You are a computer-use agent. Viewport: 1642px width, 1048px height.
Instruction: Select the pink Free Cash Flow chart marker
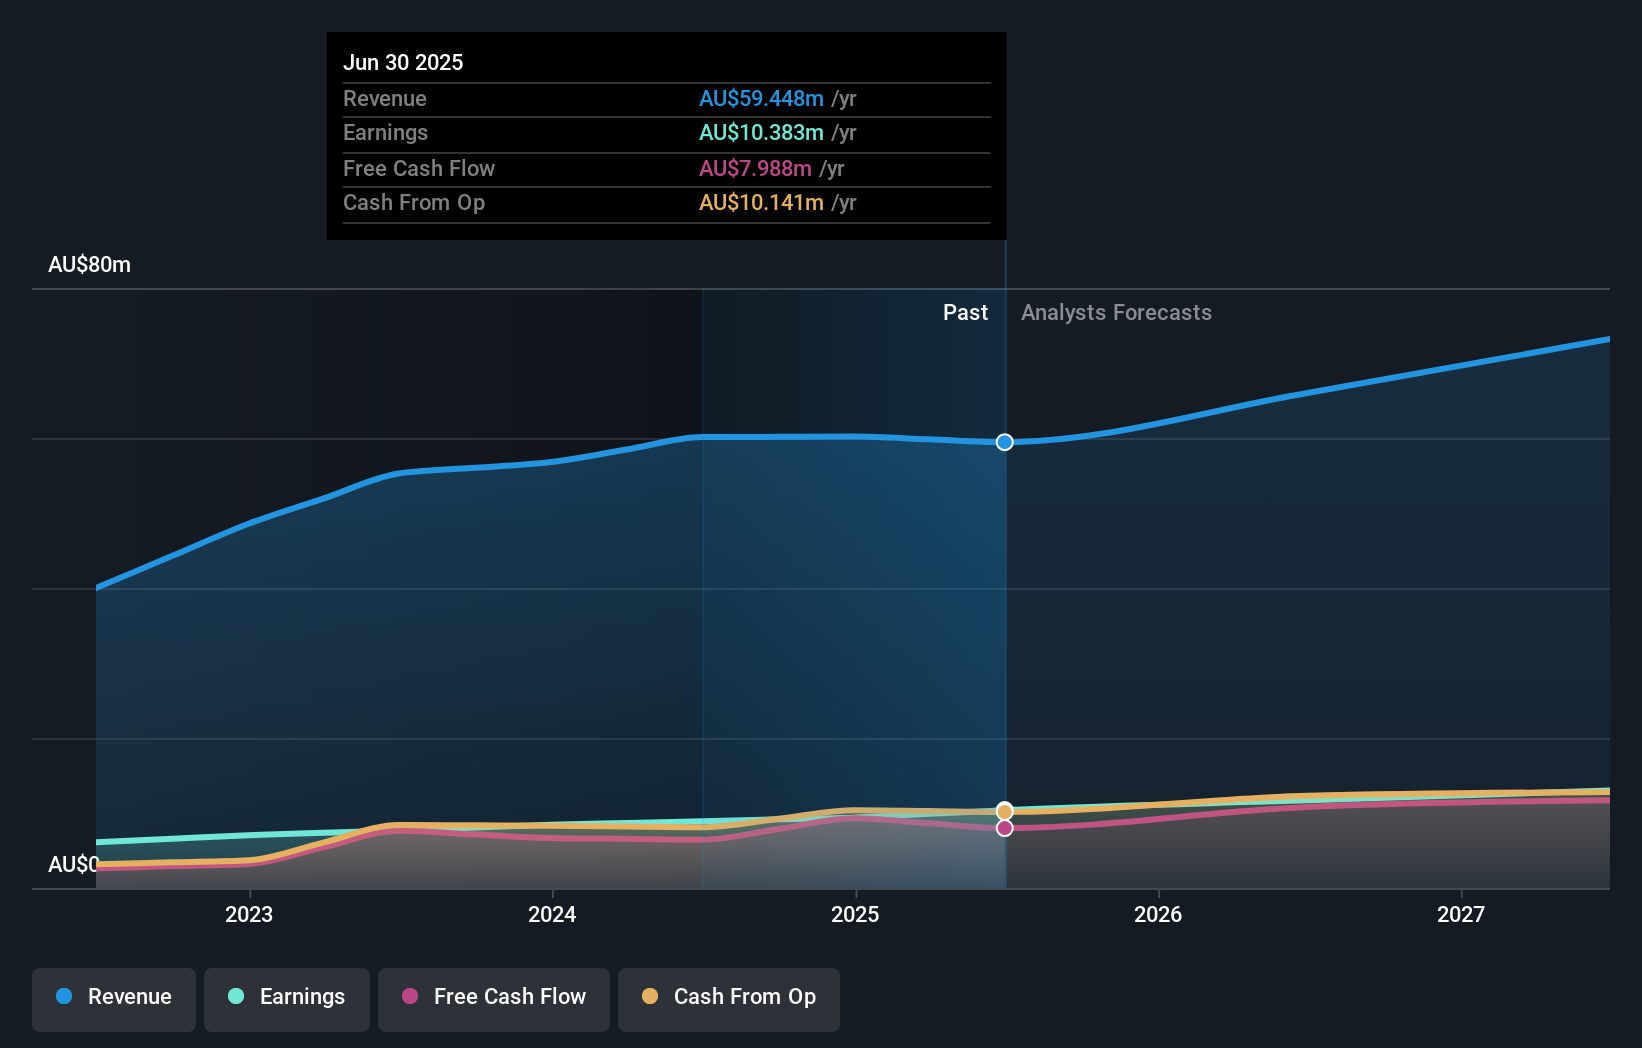click(1004, 828)
